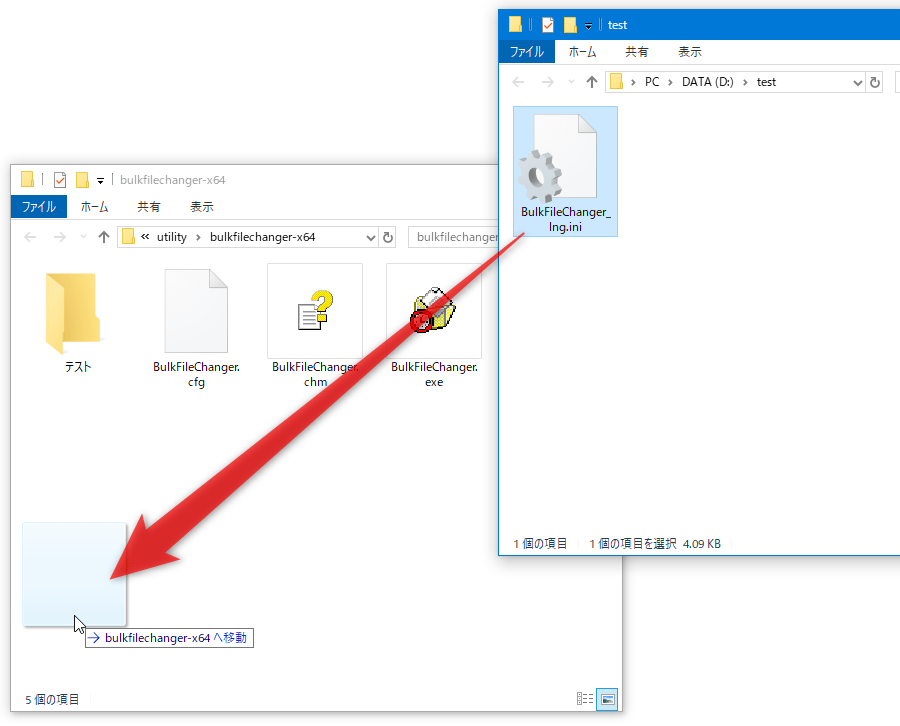Go forward in the test window
Screen dimensions: 900x726
tap(548, 82)
